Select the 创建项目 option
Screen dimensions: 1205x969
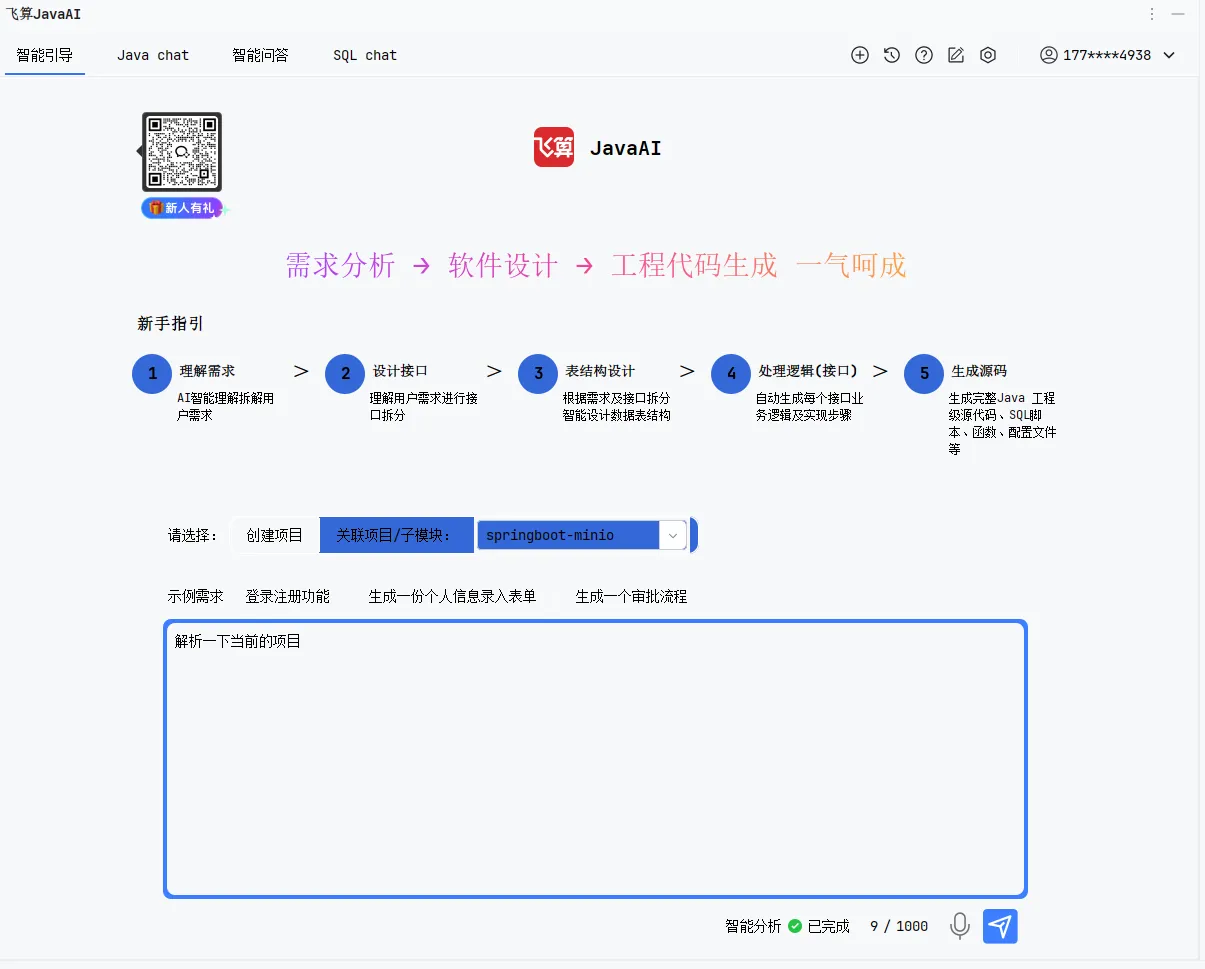pyautogui.click(x=275, y=535)
